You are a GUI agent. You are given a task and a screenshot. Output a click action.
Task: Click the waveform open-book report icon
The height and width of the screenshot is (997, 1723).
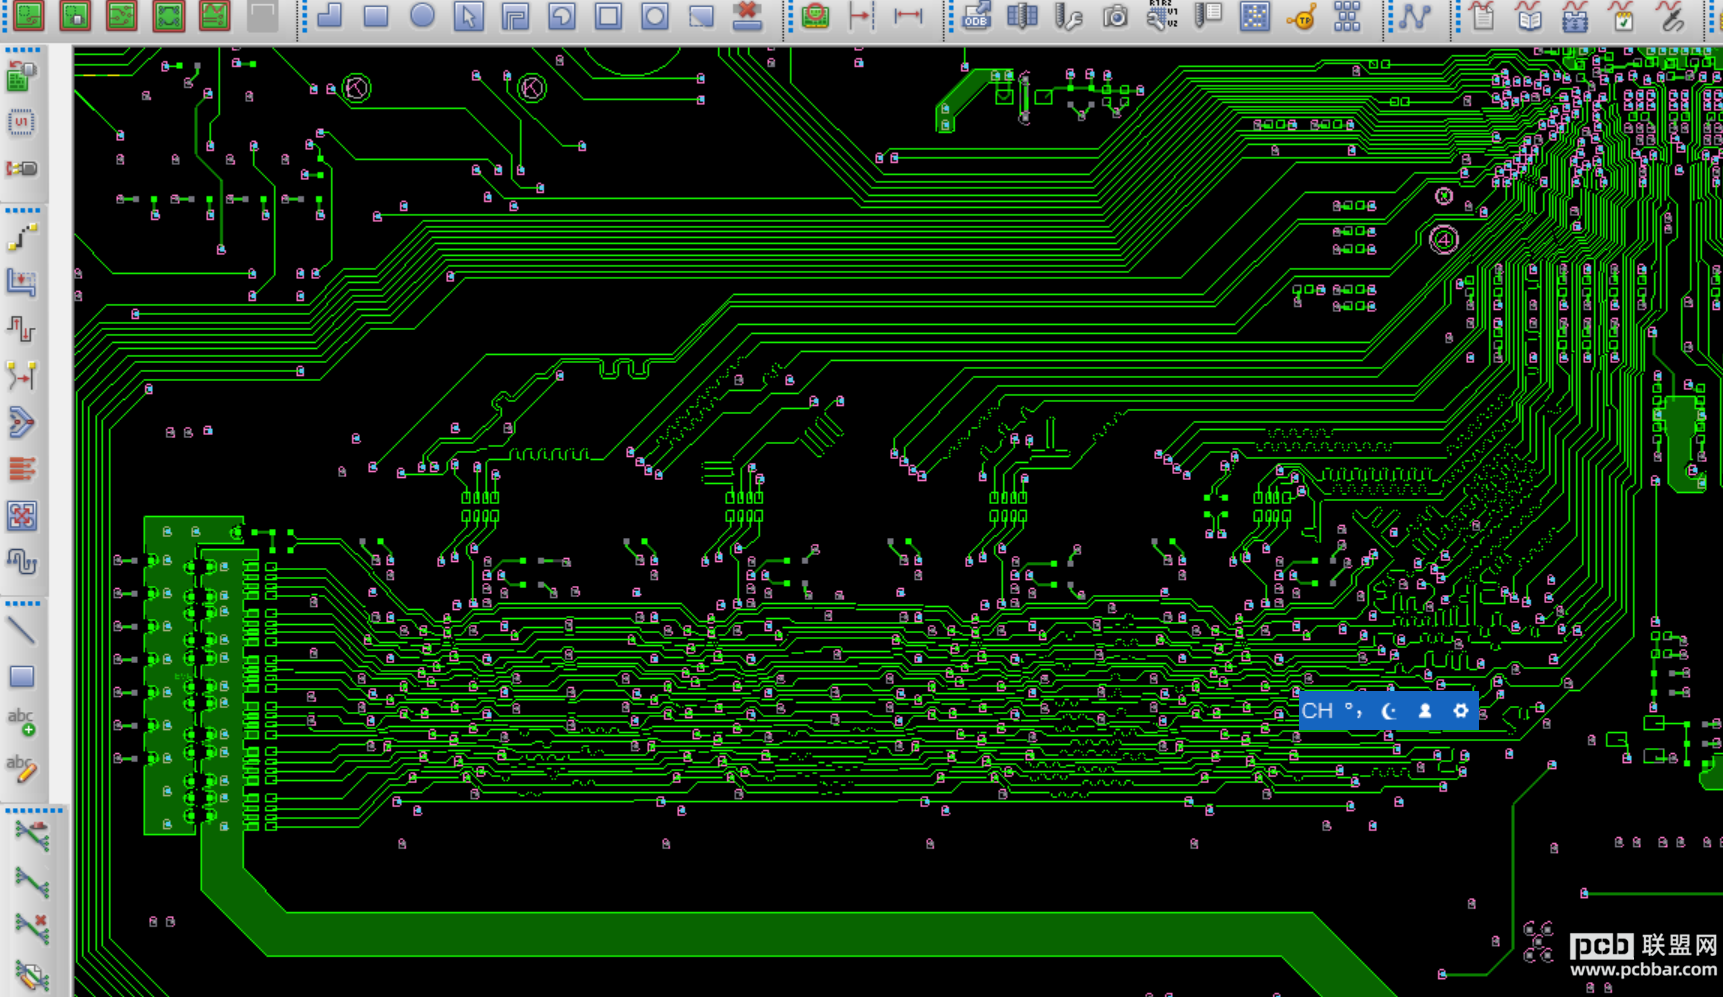pos(1529,16)
